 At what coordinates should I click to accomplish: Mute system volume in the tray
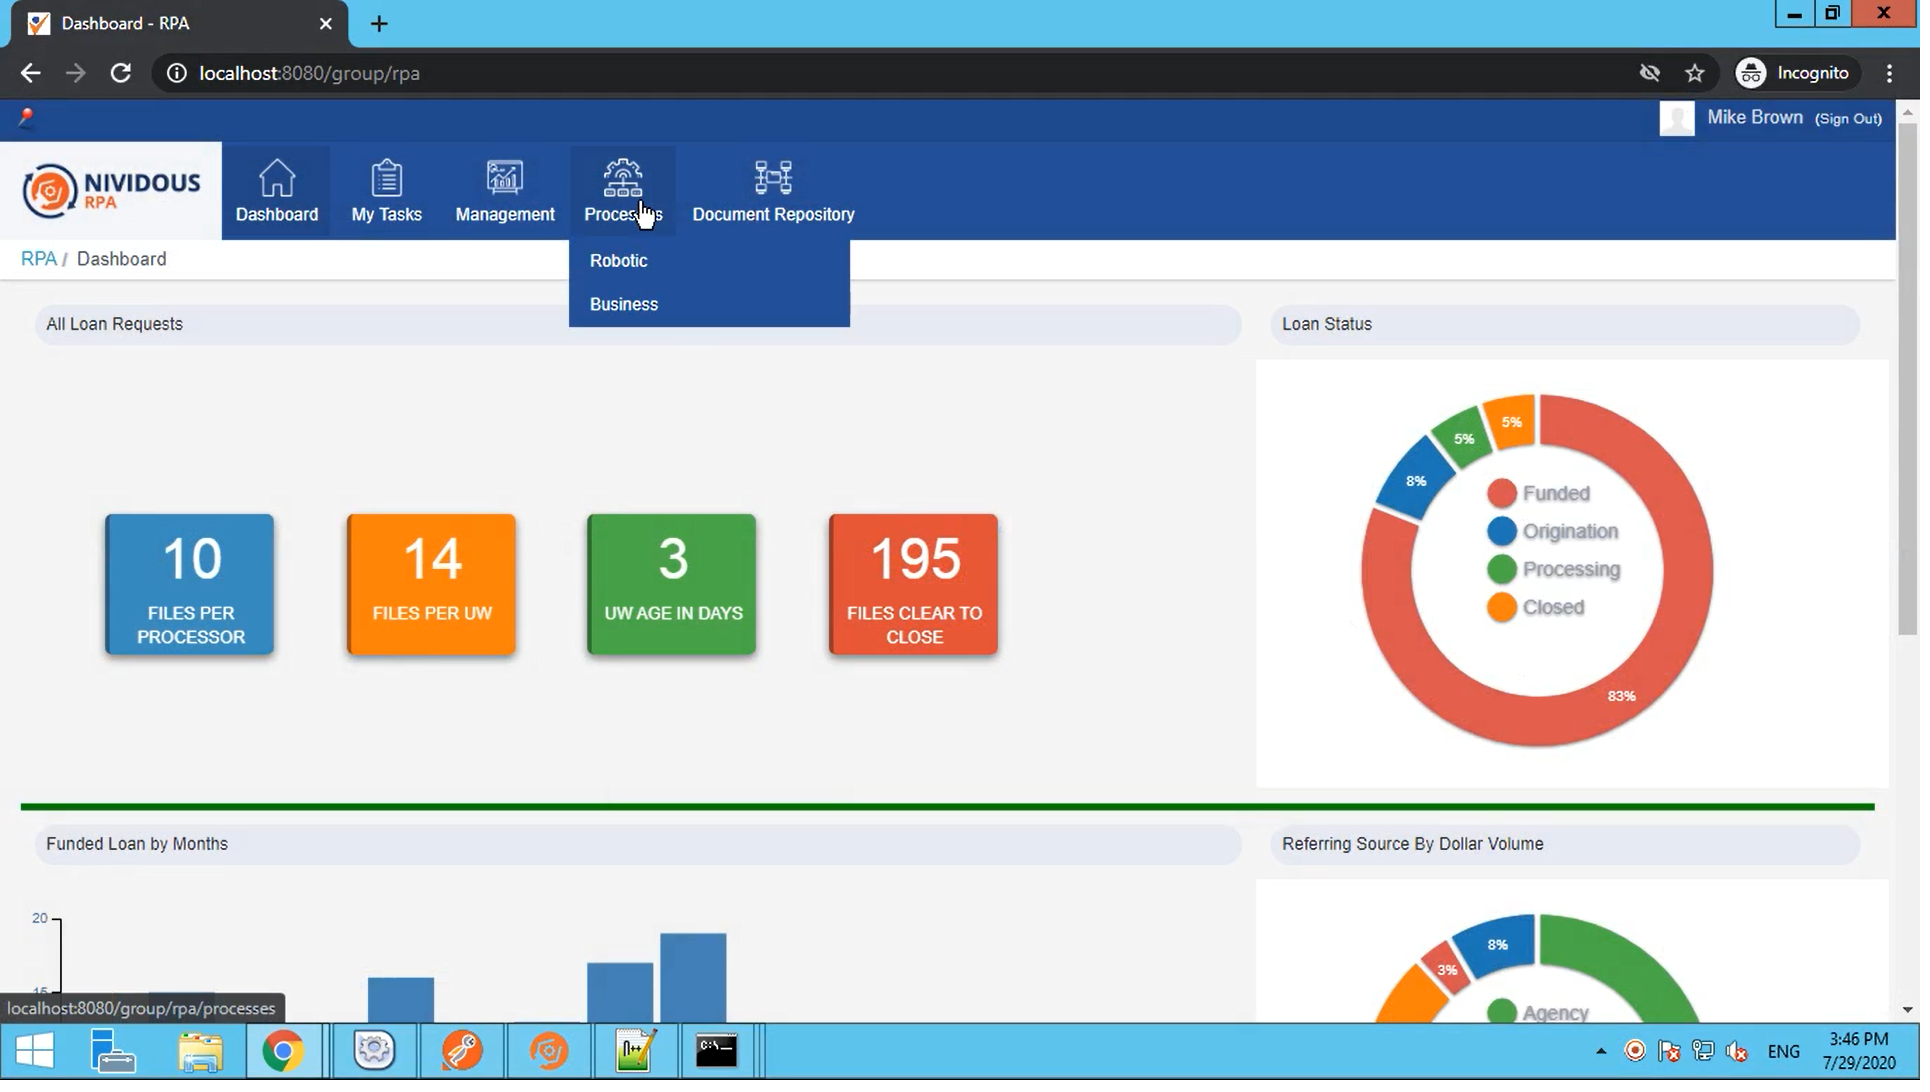pos(1737,1050)
